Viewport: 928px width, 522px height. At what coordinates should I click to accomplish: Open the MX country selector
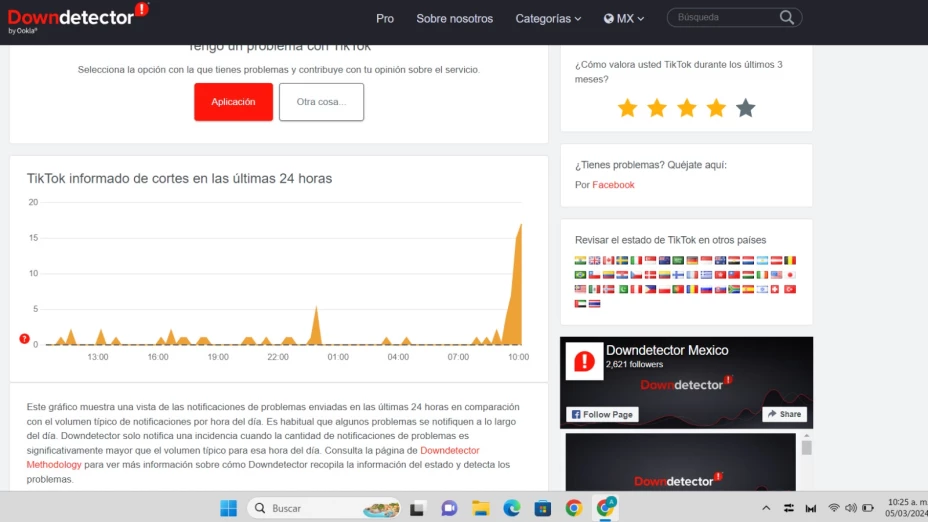tap(624, 18)
